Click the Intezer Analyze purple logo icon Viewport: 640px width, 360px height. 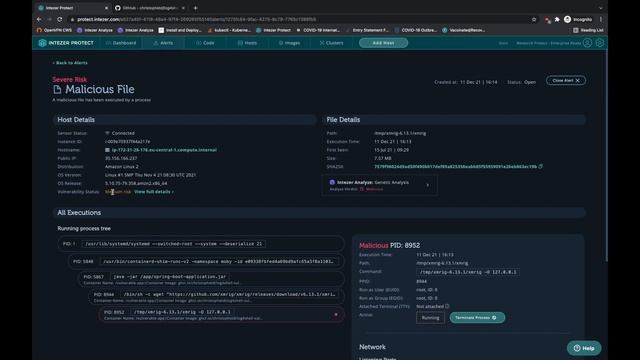tap(332, 182)
